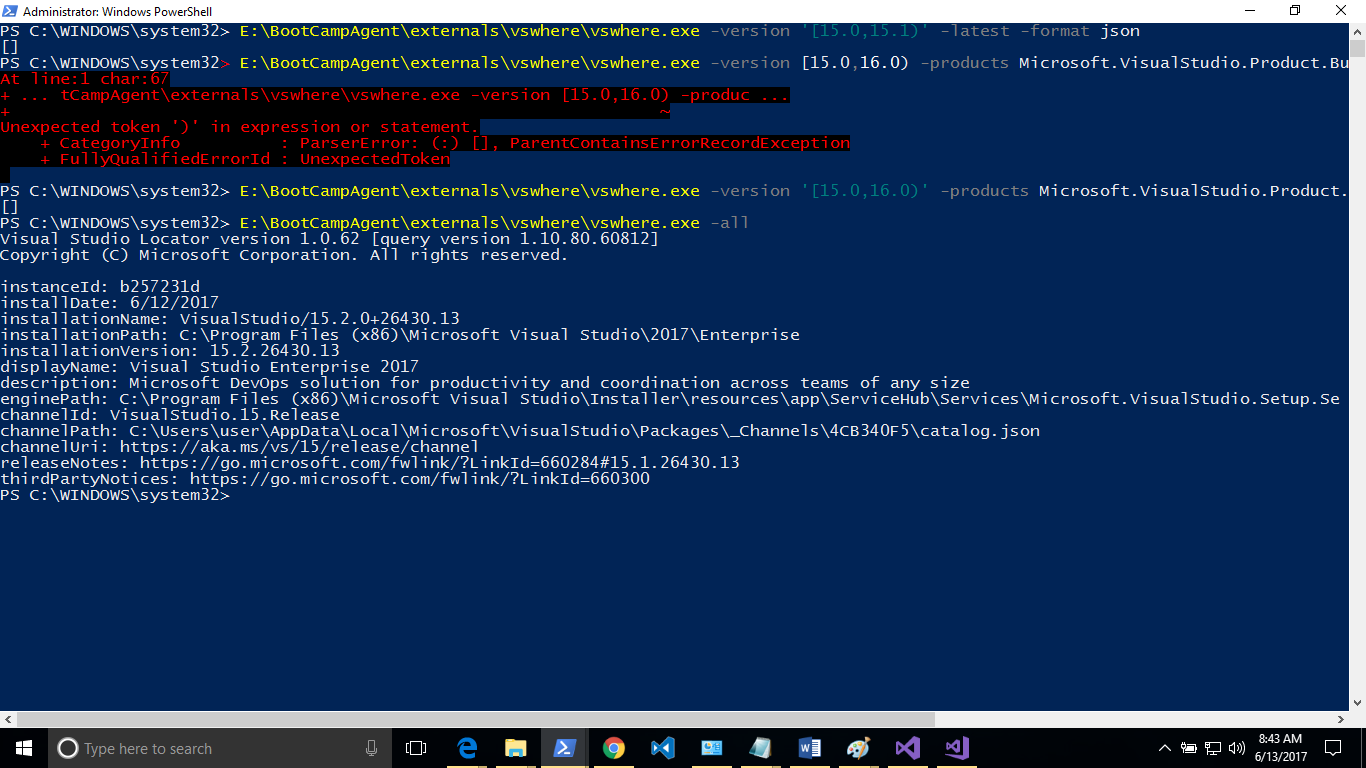Open the Start menu
Image resolution: width=1366 pixels, height=768 pixels.
[22, 748]
